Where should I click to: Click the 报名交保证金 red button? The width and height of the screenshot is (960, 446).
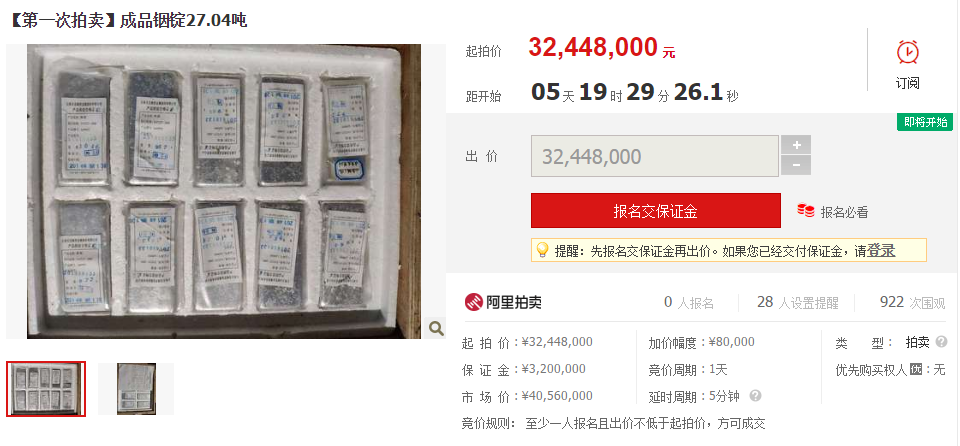pyautogui.click(x=656, y=211)
